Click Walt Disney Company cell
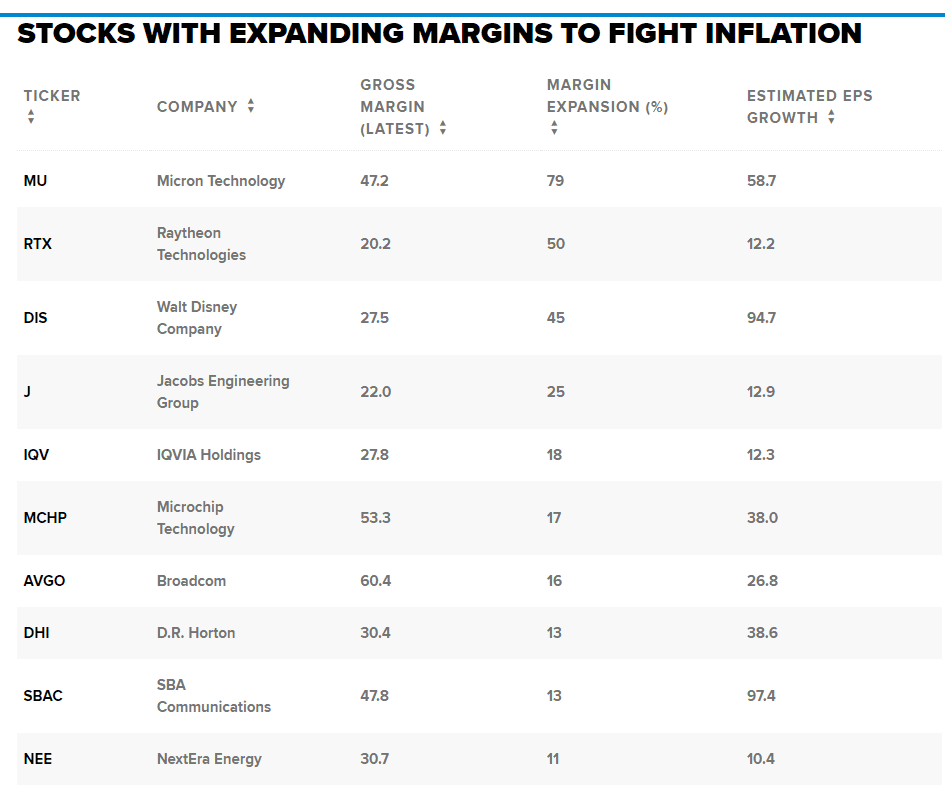 [x=197, y=318]
